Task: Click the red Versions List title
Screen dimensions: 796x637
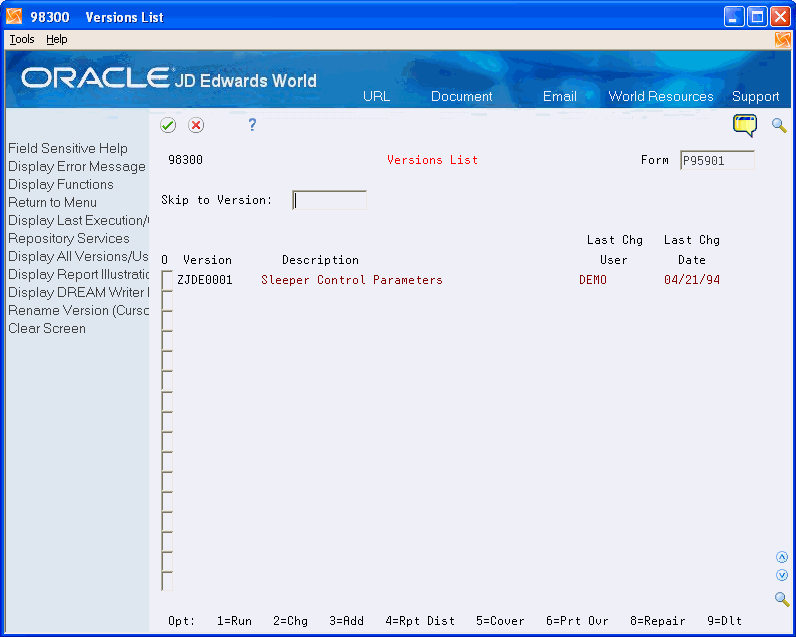Action: 432,160
